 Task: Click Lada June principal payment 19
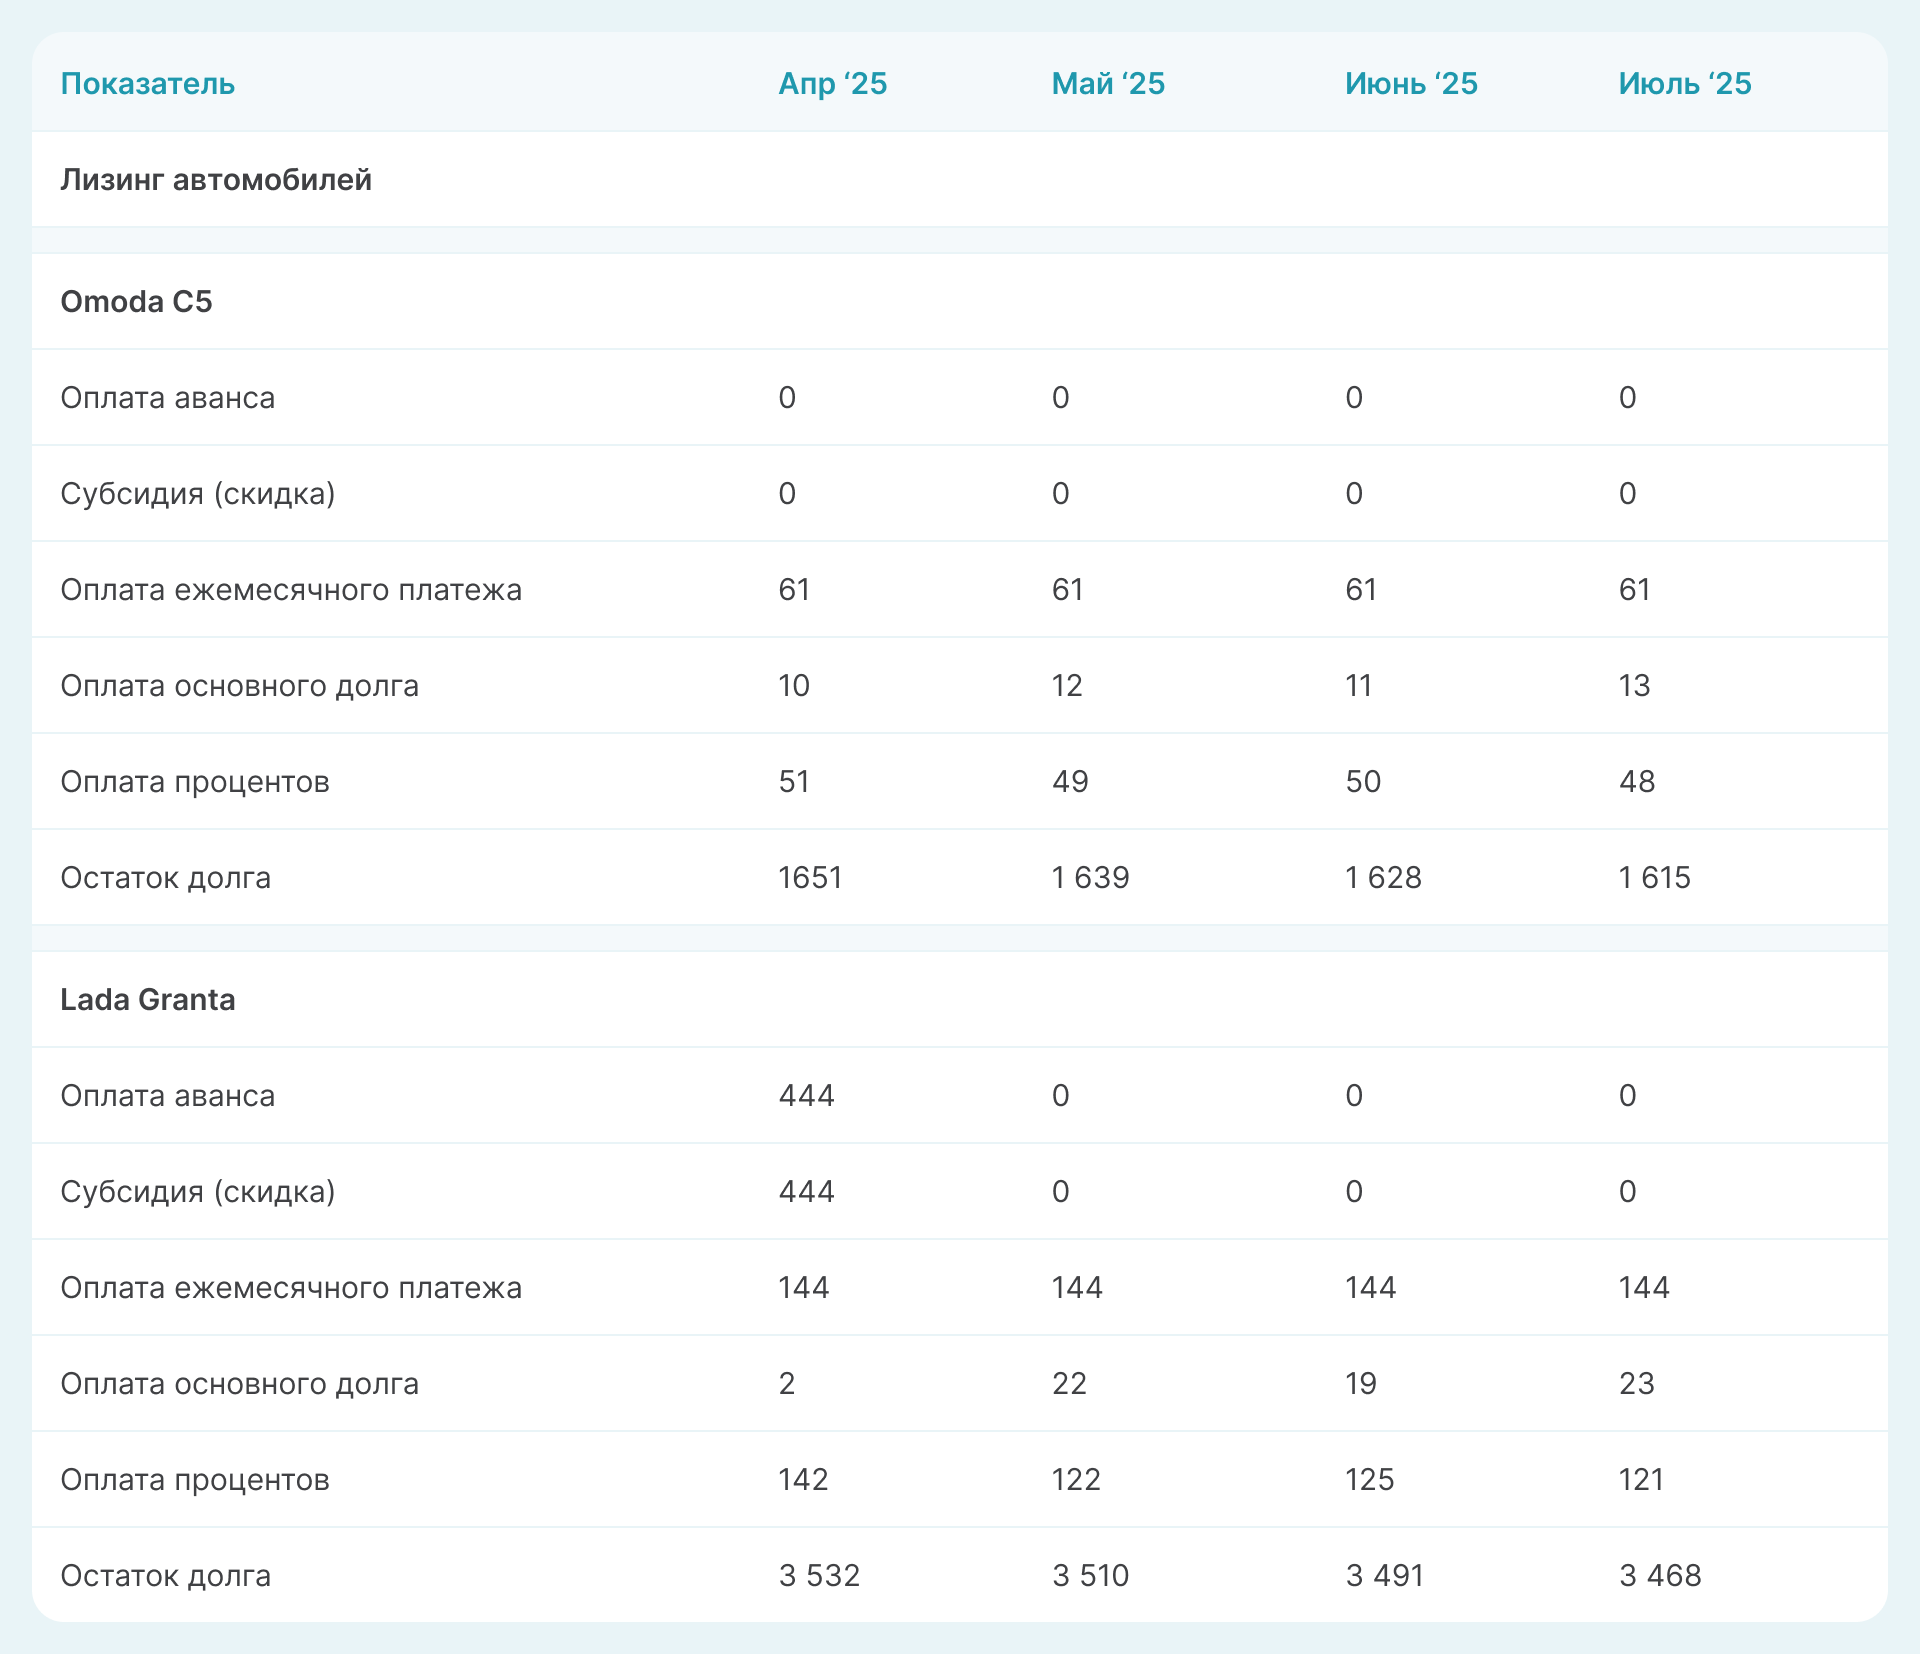[1360, 1384]
